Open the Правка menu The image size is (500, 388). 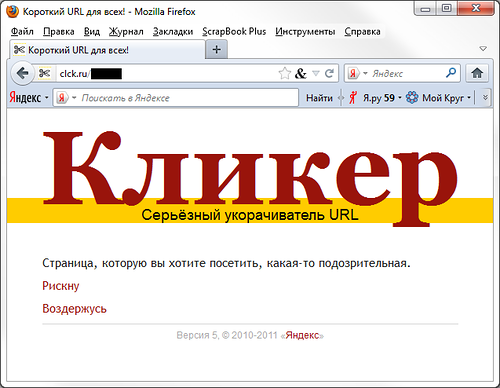point(59,31)
